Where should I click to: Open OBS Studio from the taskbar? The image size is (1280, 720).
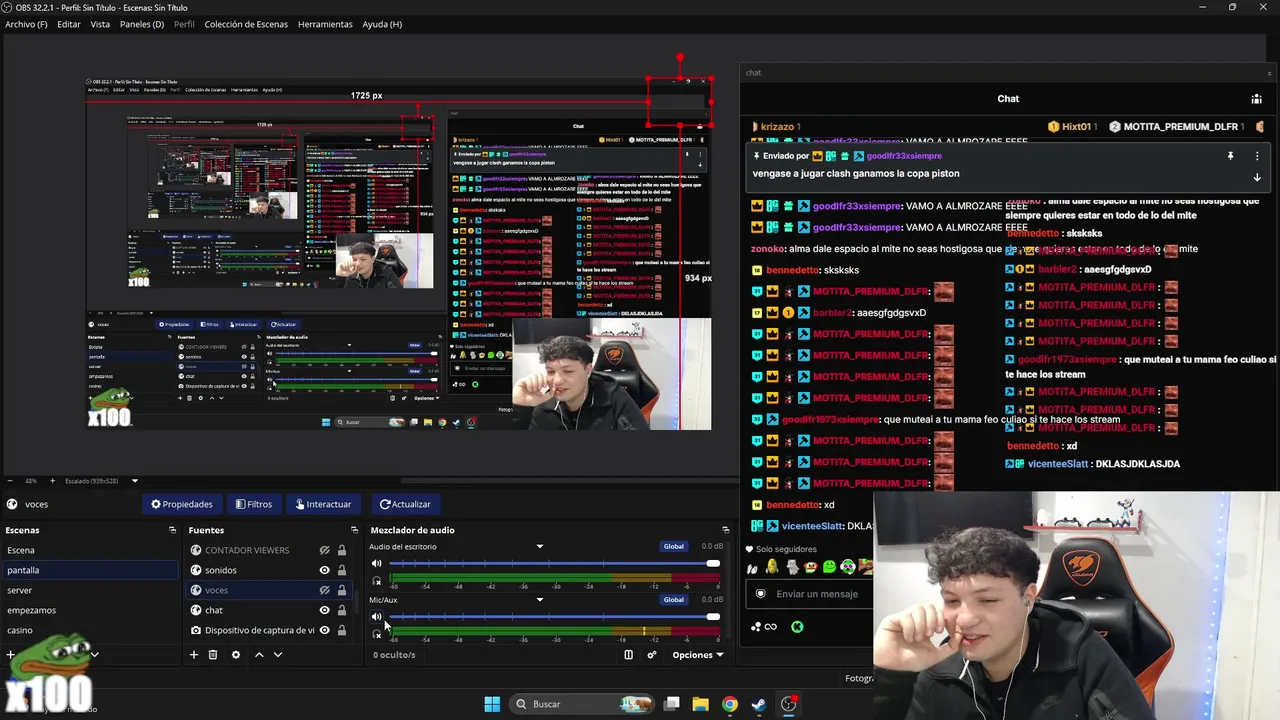[789, 704]
